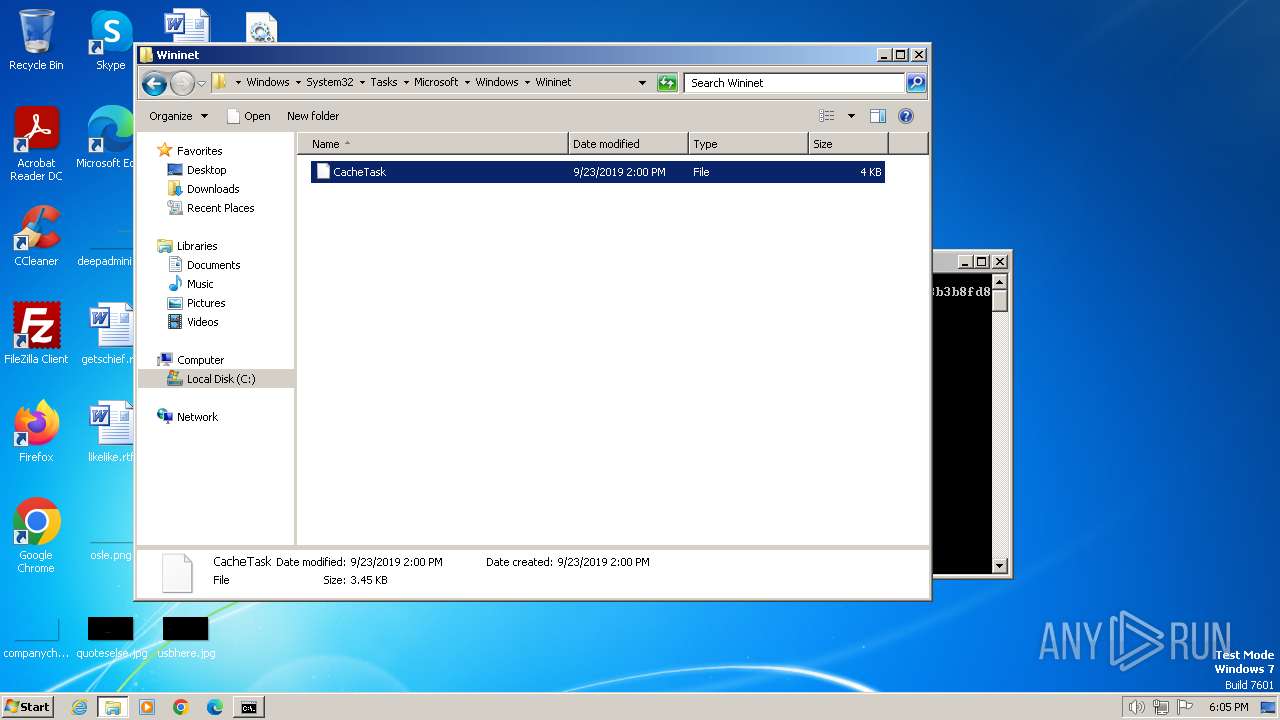Open the Videos library
The height and width of the screenshot is (720, 1280).
[x=202, y=322]
